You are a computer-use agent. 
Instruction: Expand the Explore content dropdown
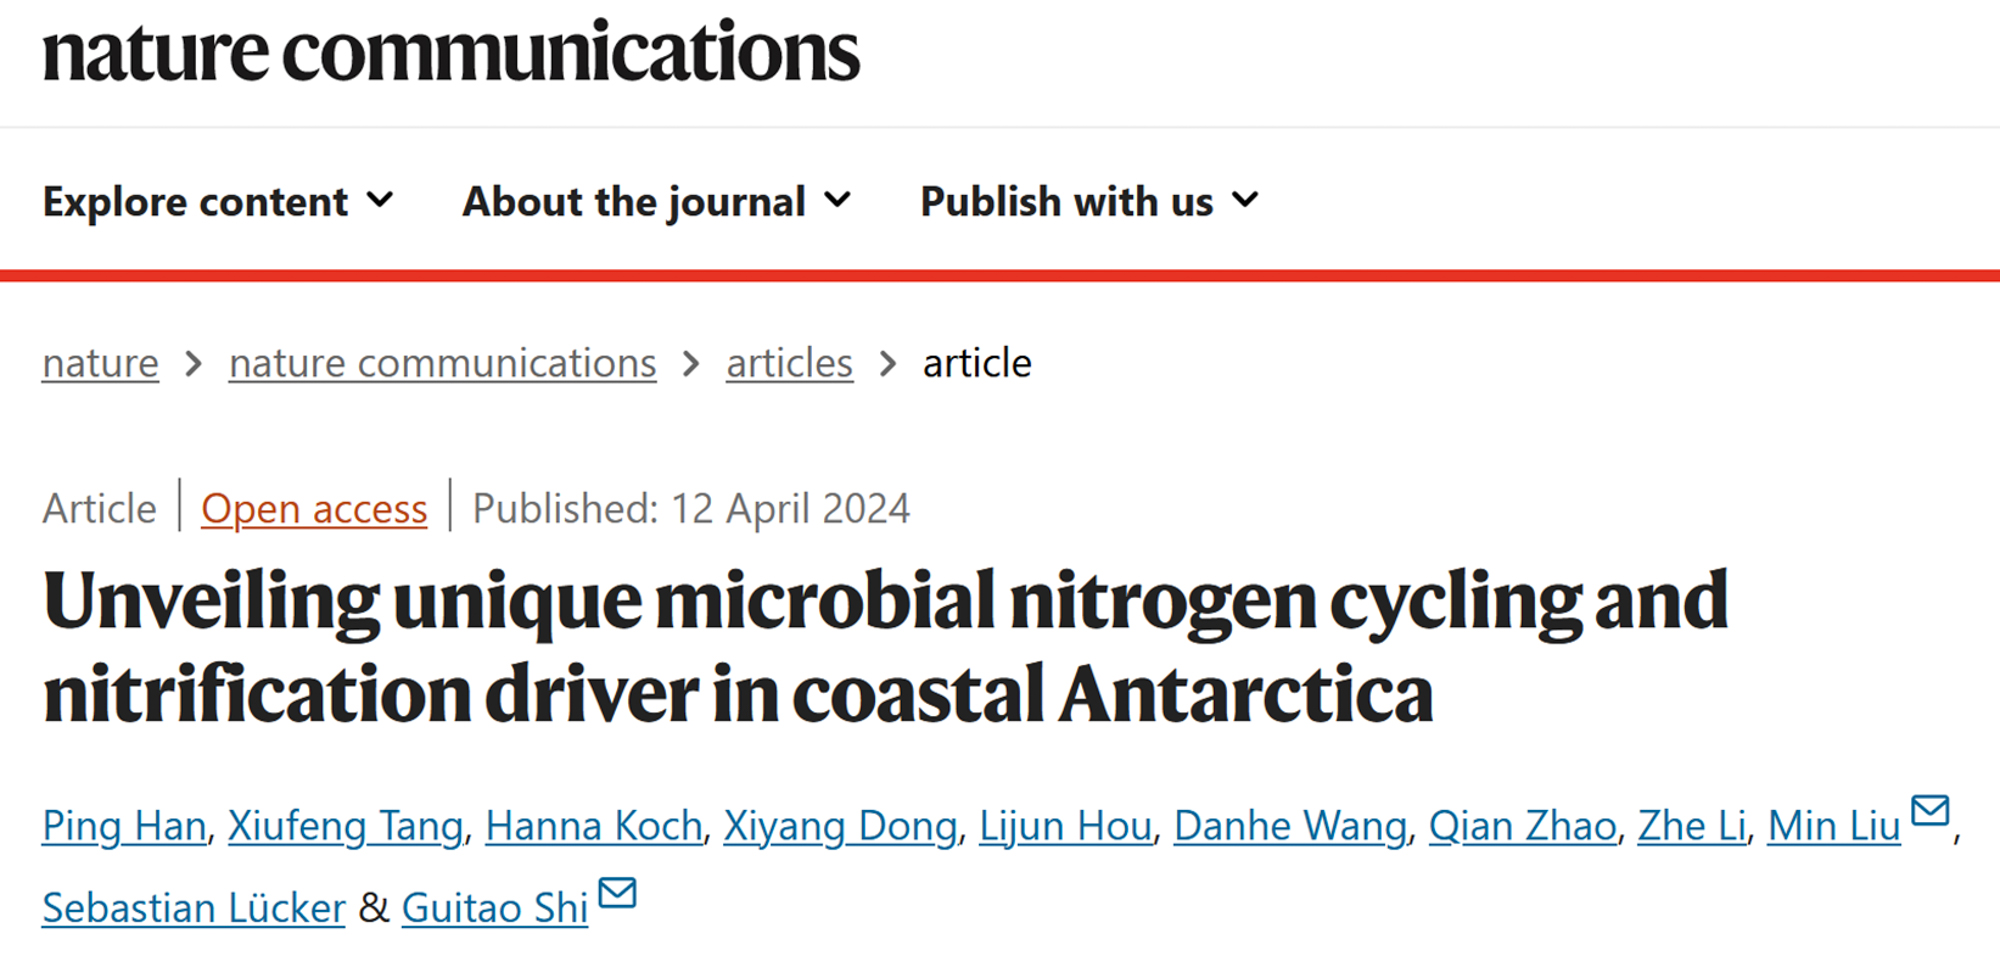pyautogui.click(x=218, y=202)
